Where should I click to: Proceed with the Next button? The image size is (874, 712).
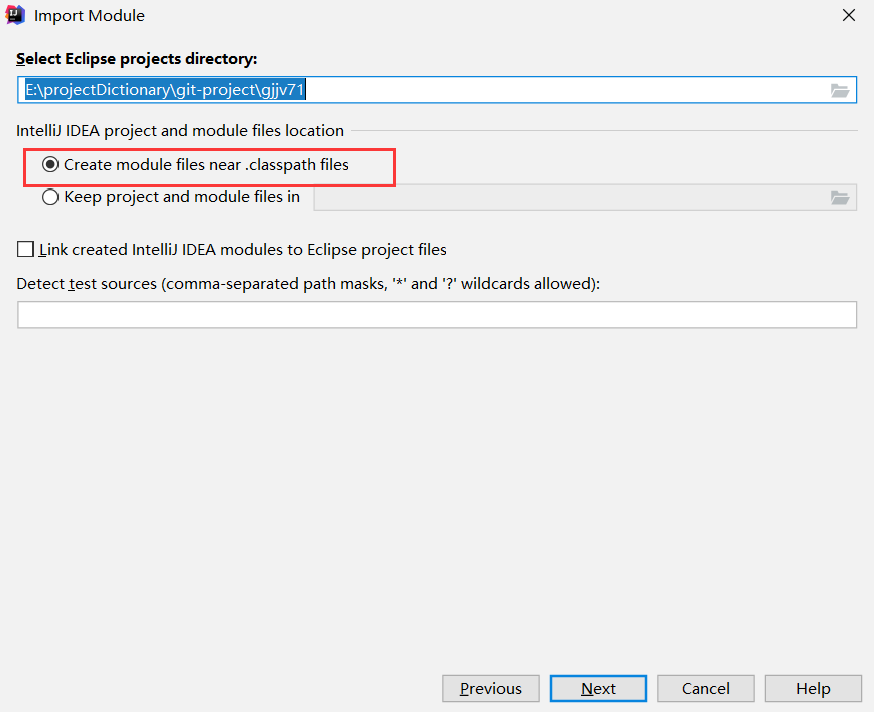(598, 689)
